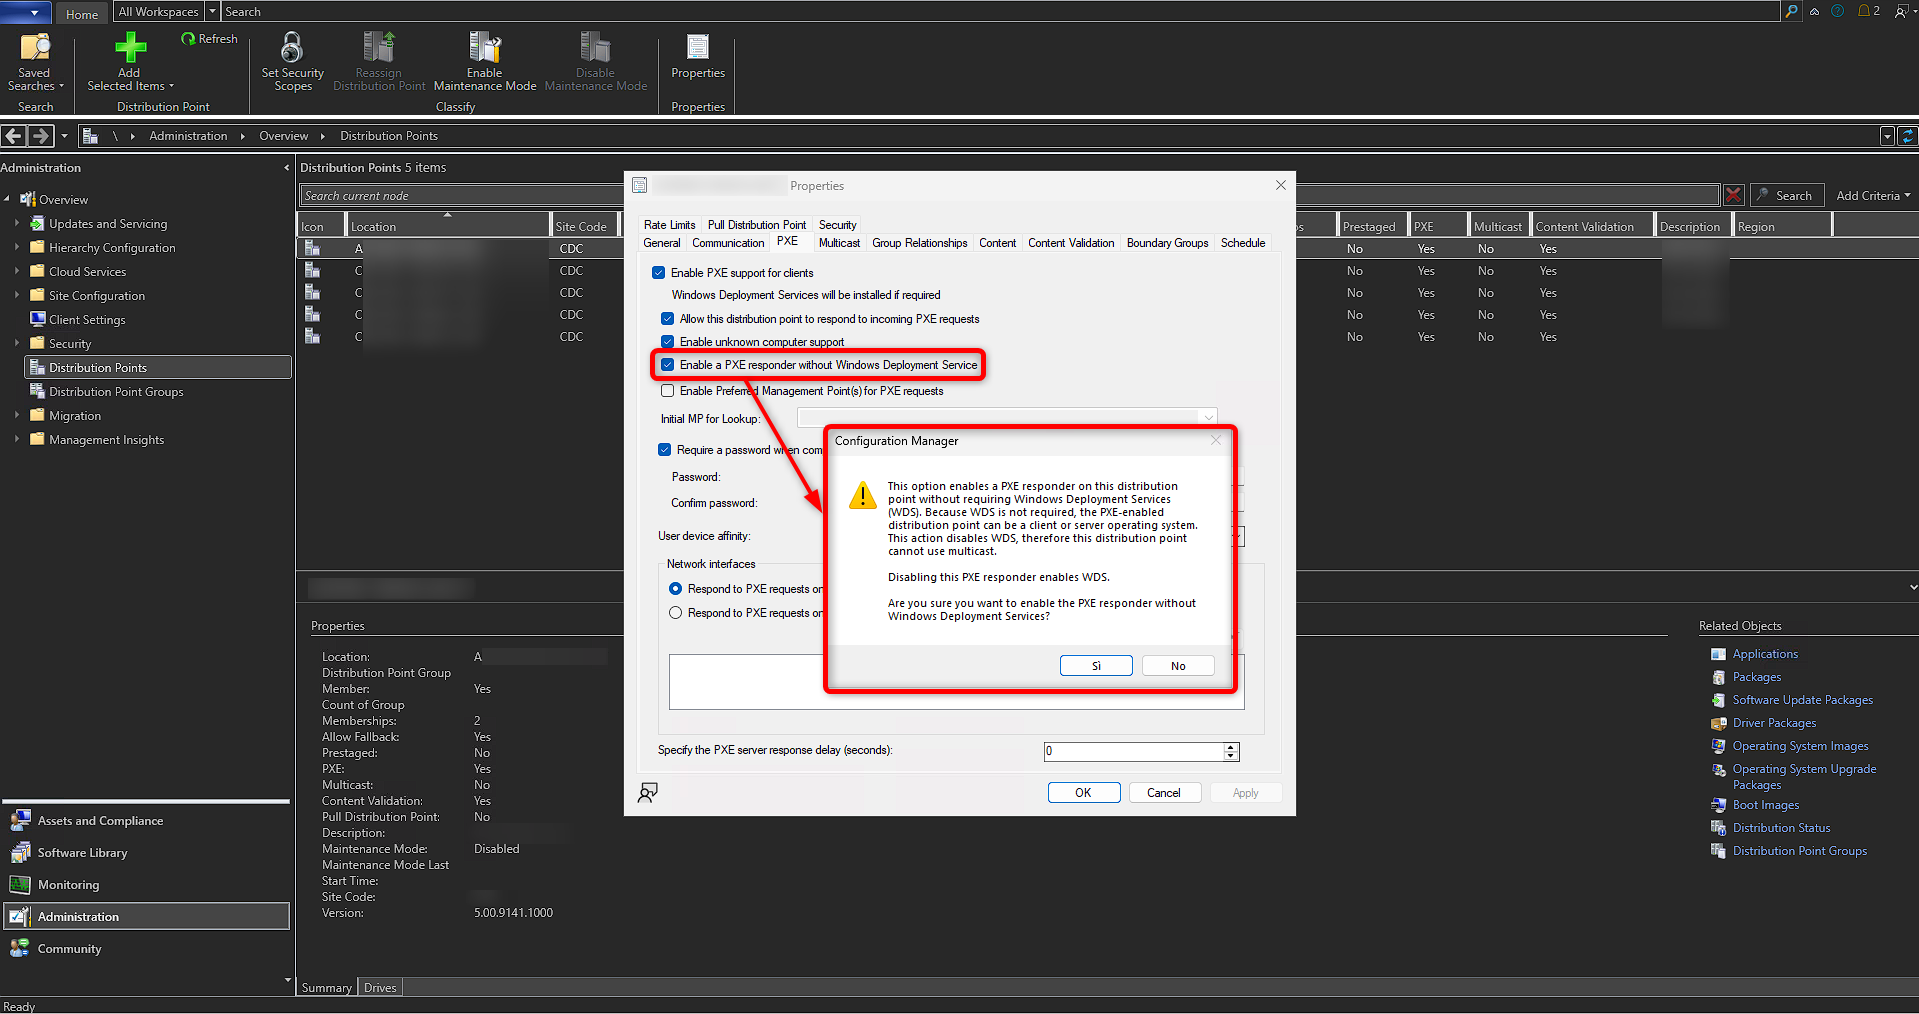Image resolution: width=1919 pixels, height=1014 pixels.
Task: Click OK in Properties dialog
Action: (x=1083, y=793)
